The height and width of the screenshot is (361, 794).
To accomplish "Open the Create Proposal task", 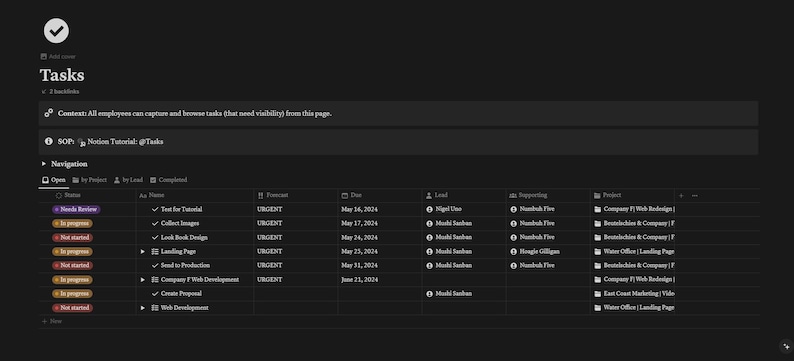I will tap(181, 294).
